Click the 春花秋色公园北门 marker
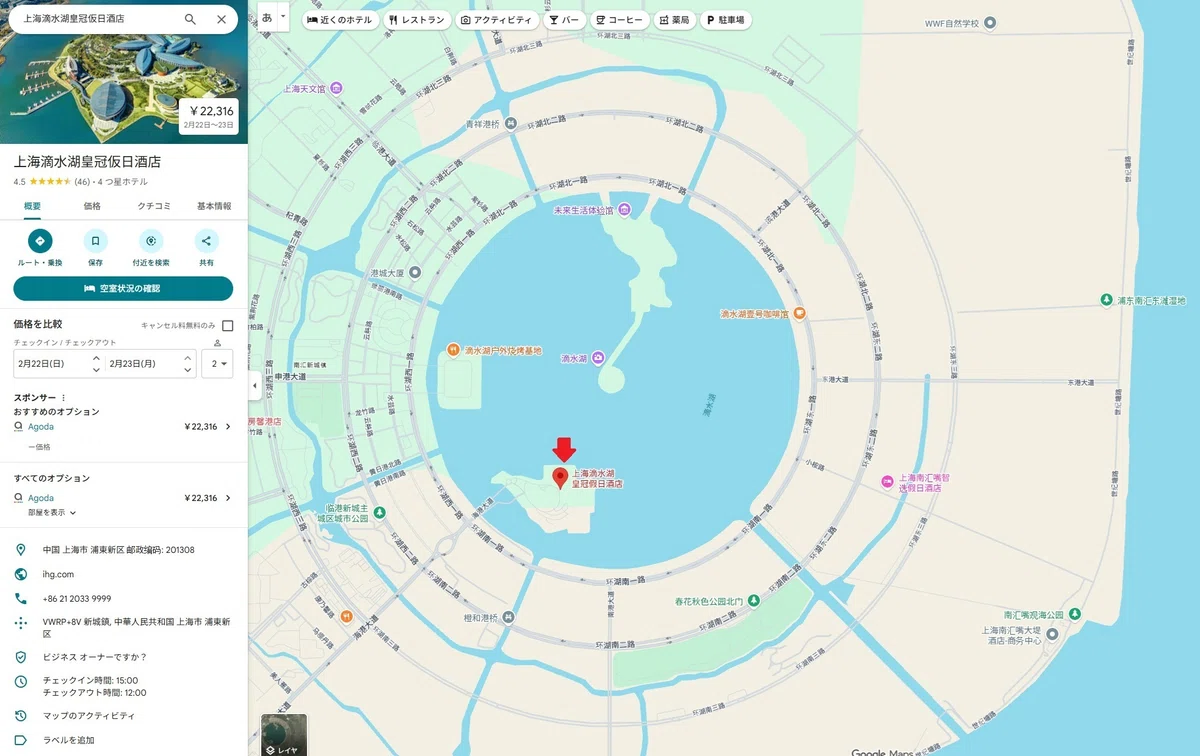The image size is (1200, 756). click(x=754, y=601)
